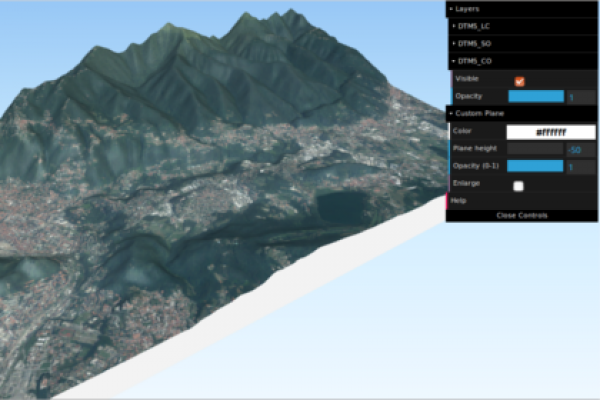The height and width of the screenshot is (400, 600).
Task: Collapse the Layers folder
Action: tap(471, 9)
